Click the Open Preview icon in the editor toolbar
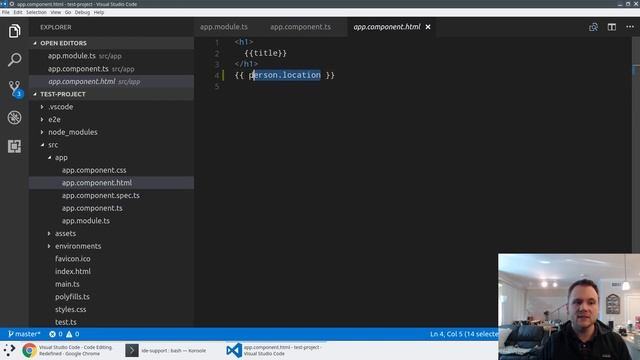Image resolution: width=640 pixels, height=360 pixels. point(593,27)
